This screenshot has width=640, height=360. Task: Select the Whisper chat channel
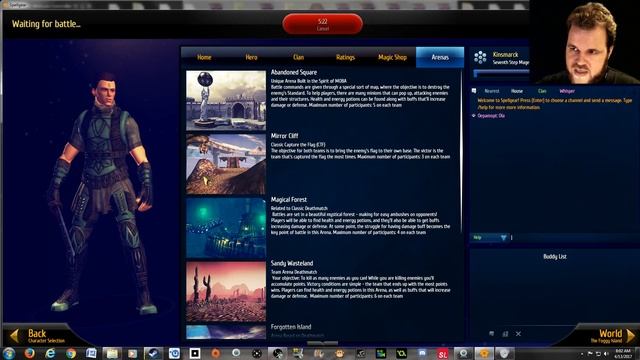click(x=567, y=91)
